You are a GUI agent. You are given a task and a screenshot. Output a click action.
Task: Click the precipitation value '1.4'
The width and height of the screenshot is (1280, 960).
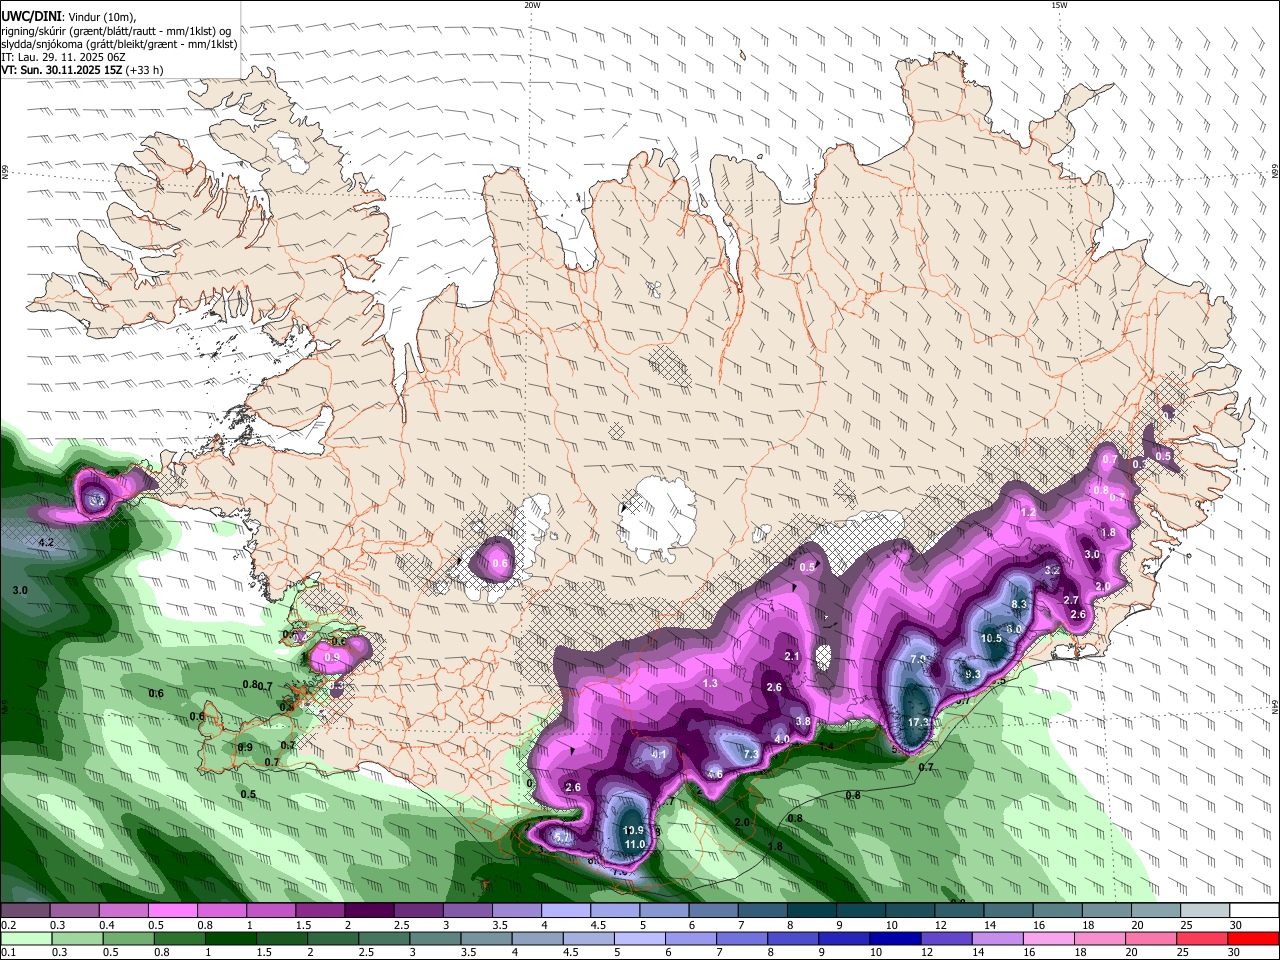pos(827,747)
